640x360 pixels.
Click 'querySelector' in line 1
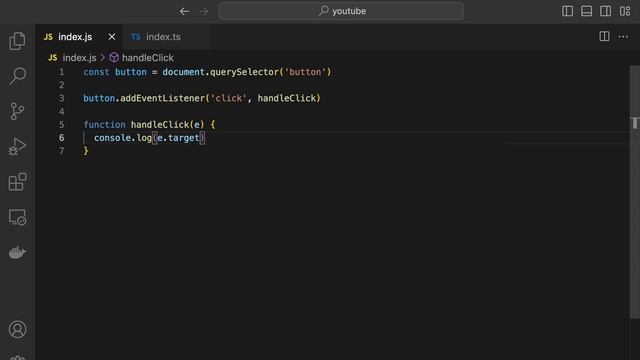(244, 72)
